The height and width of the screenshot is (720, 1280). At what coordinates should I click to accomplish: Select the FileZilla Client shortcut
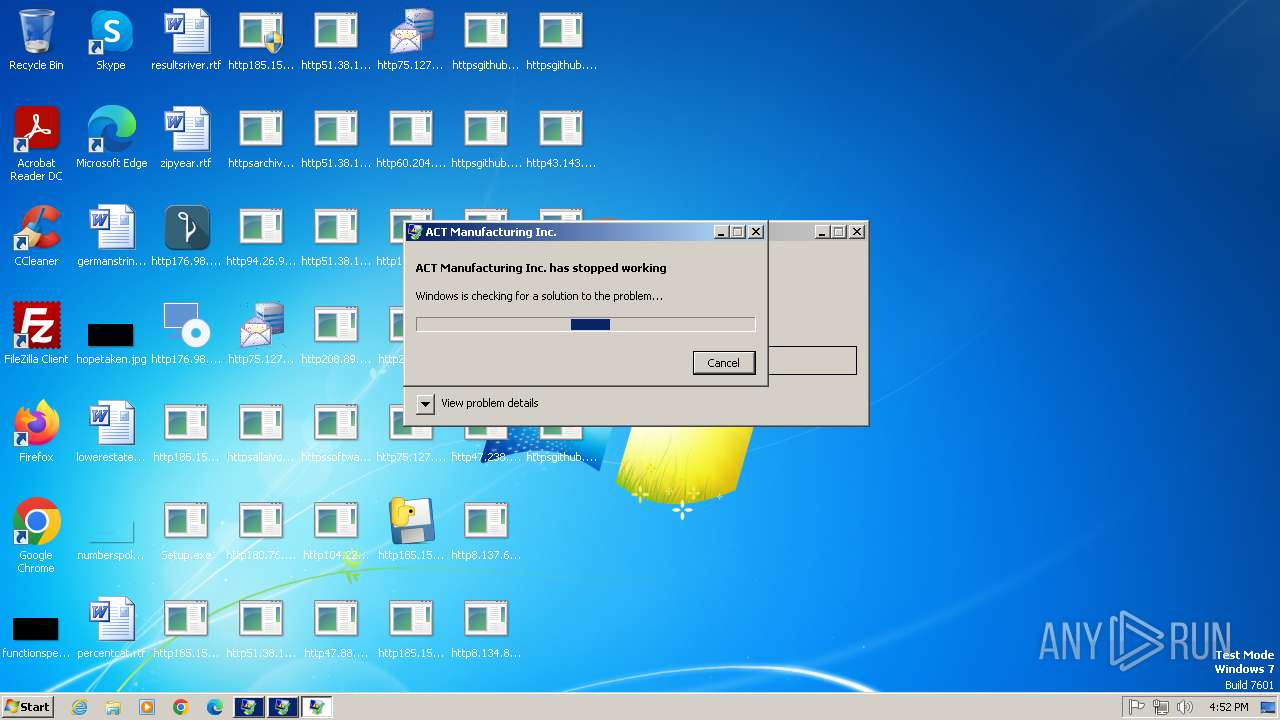coord(36,335)
